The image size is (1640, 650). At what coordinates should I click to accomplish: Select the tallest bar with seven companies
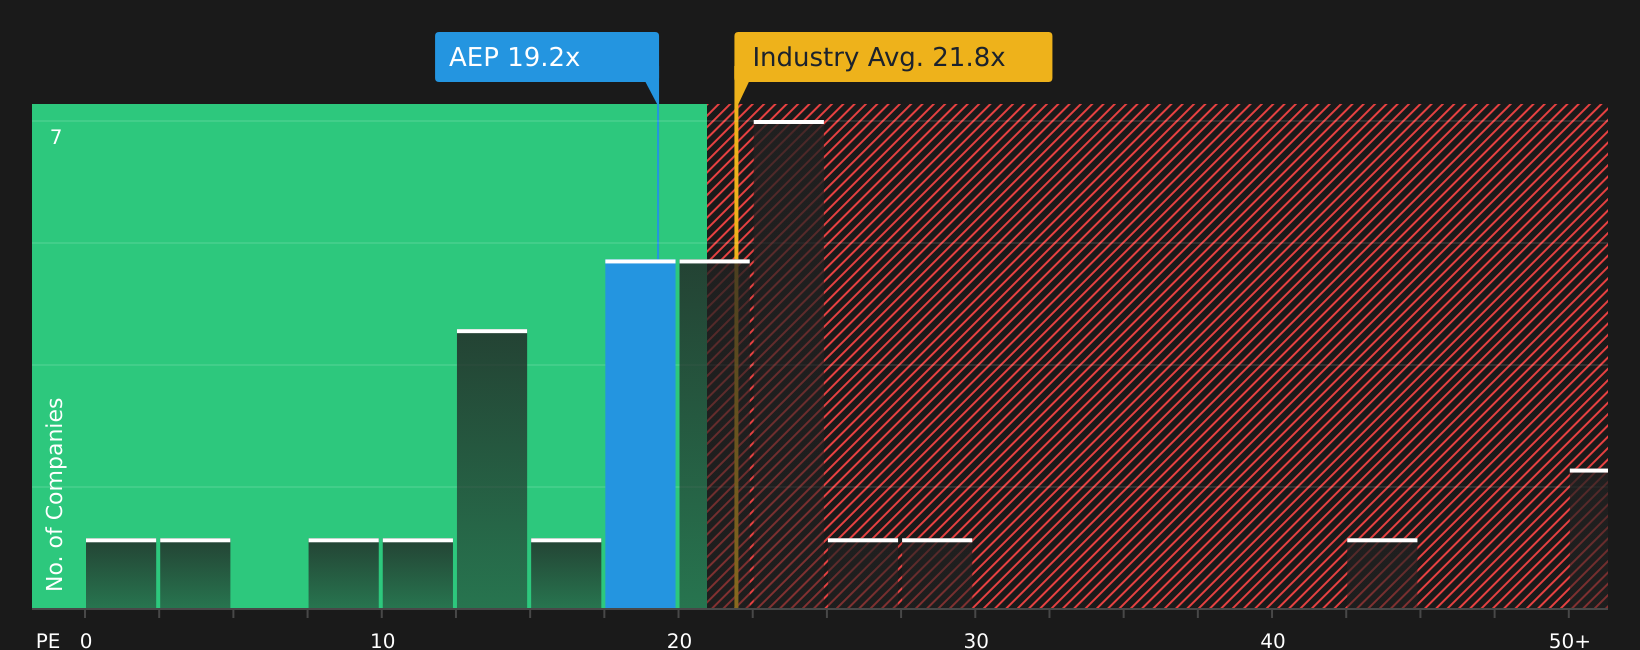point(788,364)
